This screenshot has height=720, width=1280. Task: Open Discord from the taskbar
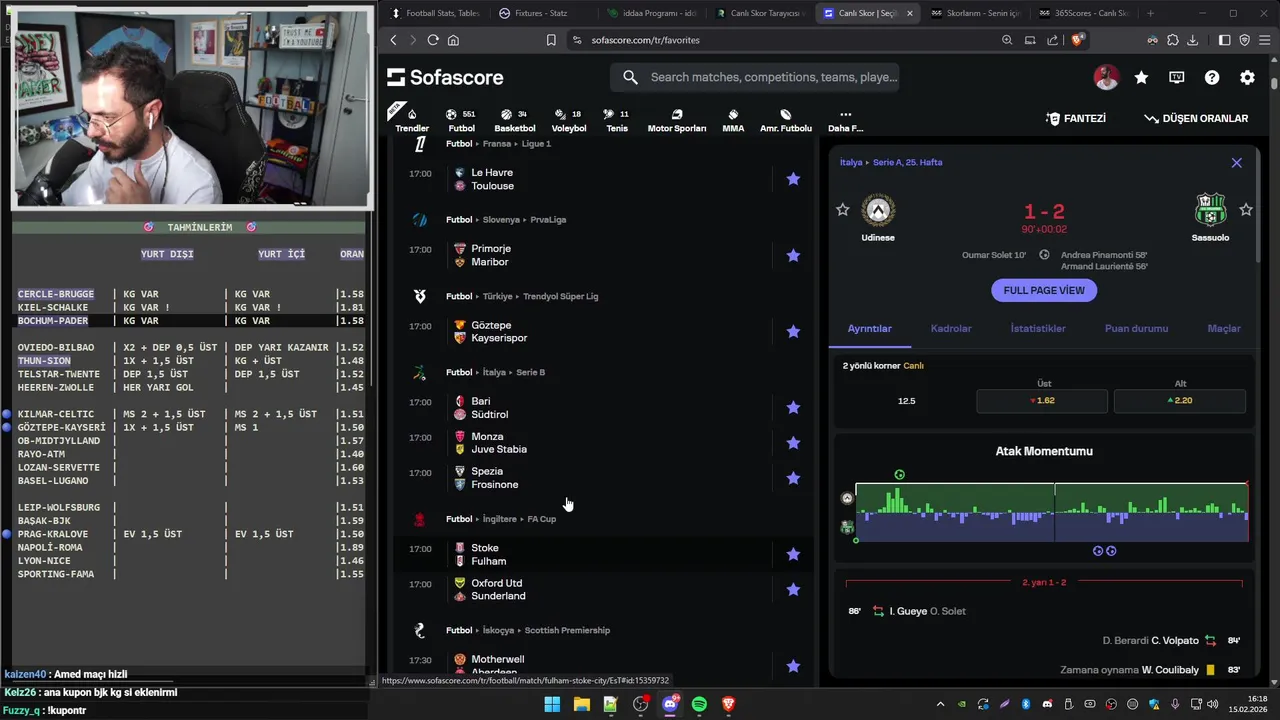pyautogui.click(x=670, y=704)
